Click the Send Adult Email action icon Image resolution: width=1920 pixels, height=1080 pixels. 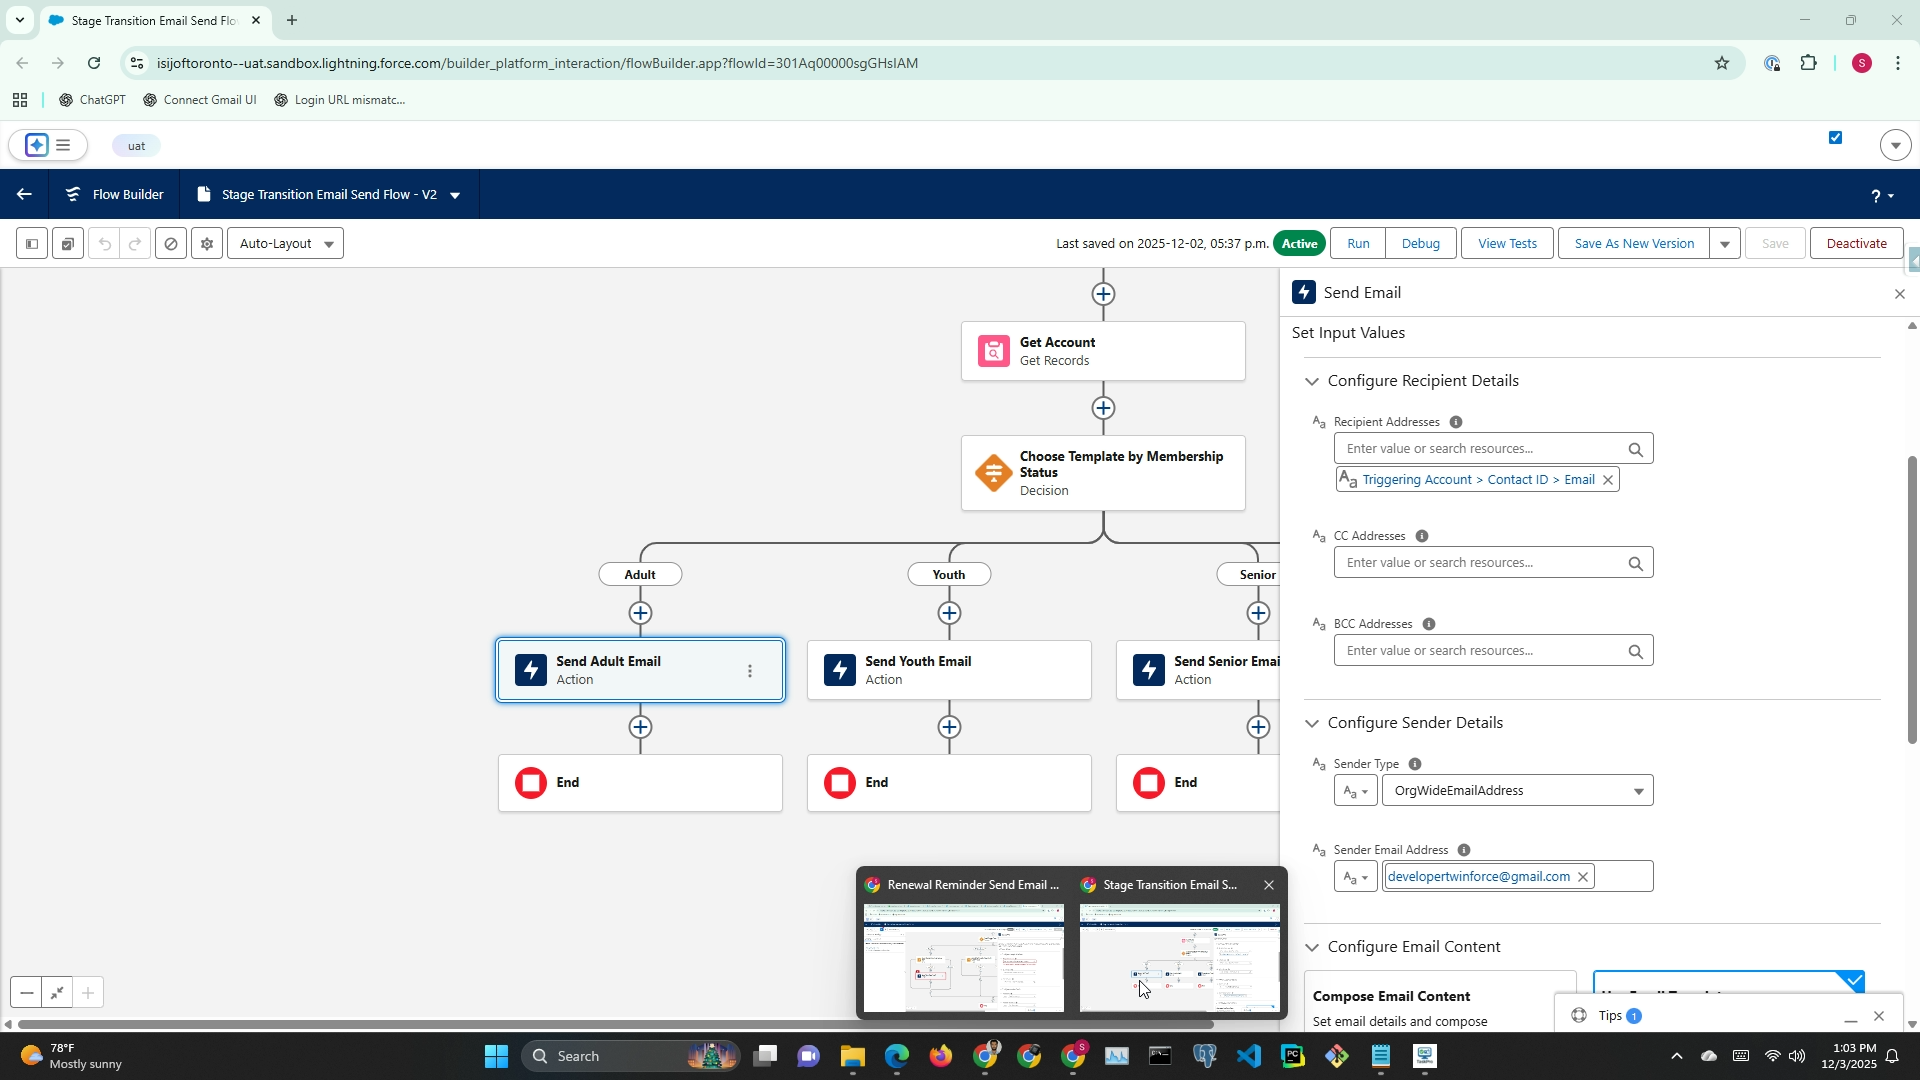tap(531, 670)
